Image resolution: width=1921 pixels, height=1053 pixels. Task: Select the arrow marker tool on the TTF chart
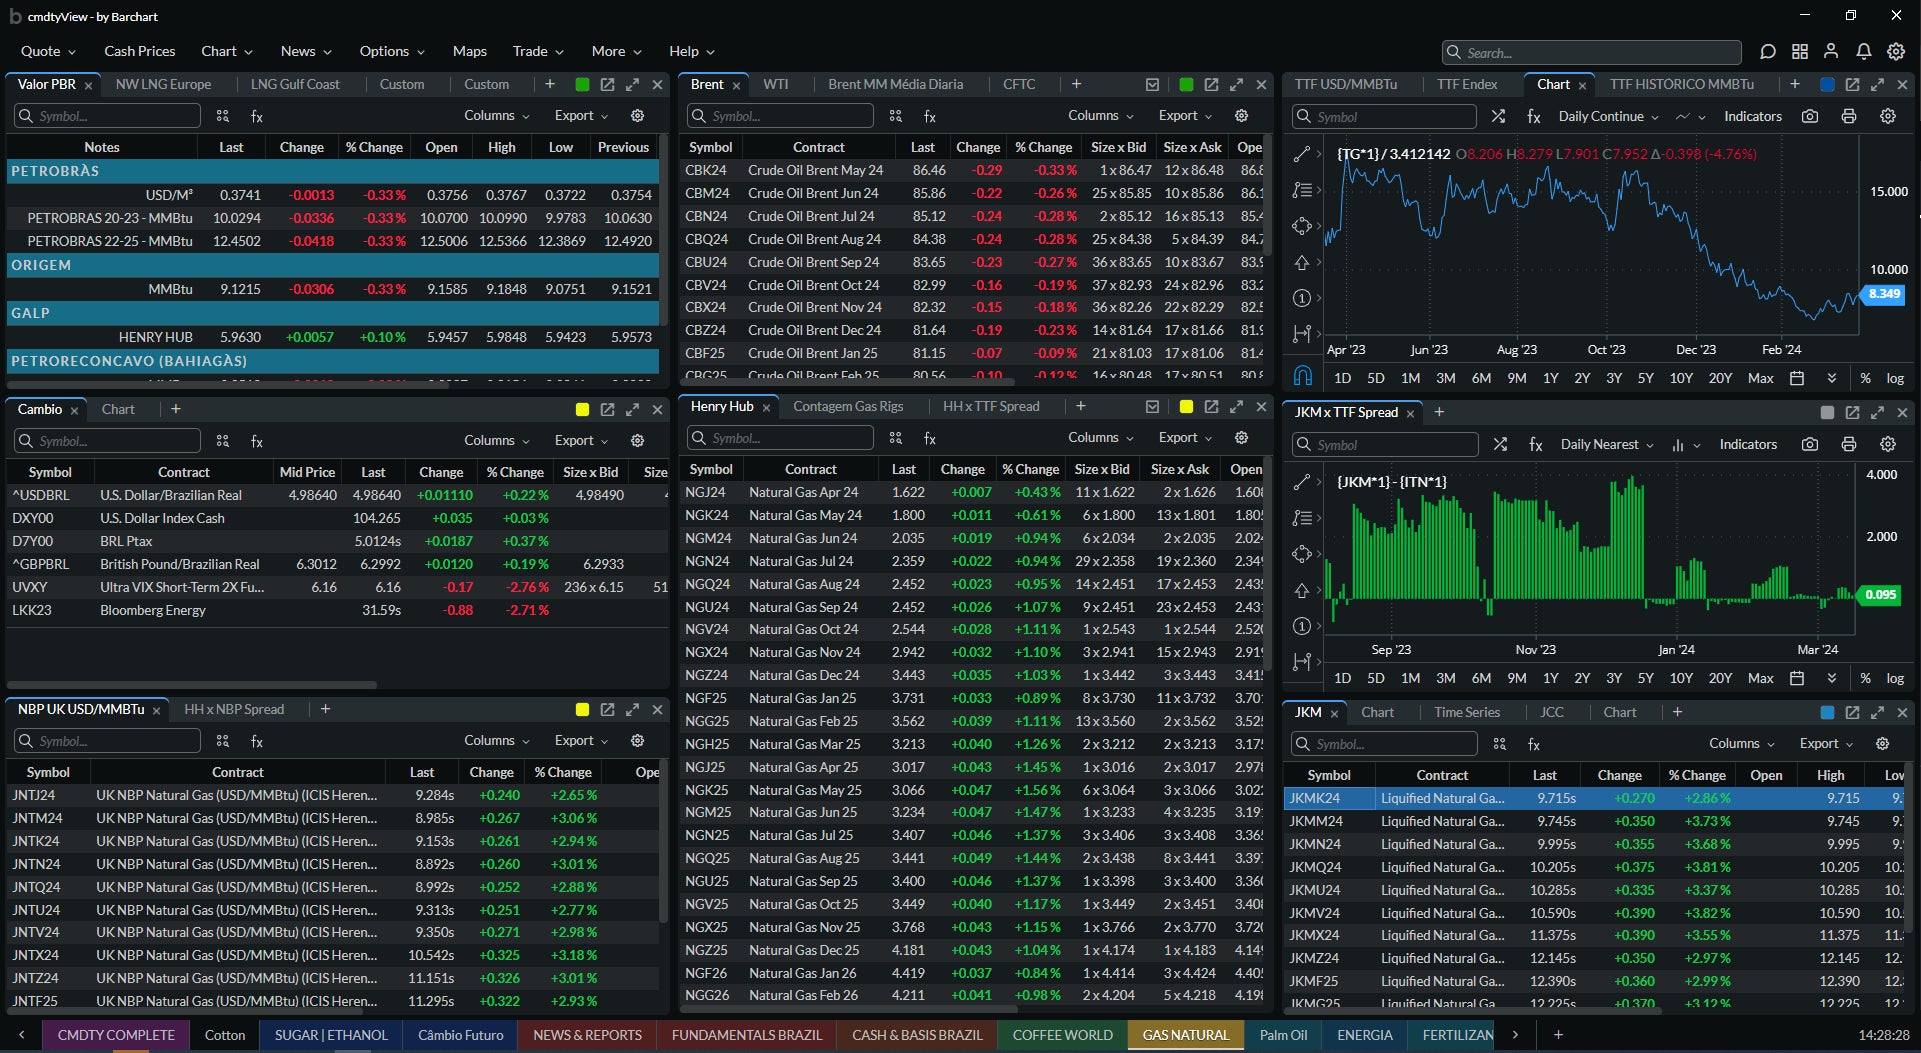point(1301,262)
